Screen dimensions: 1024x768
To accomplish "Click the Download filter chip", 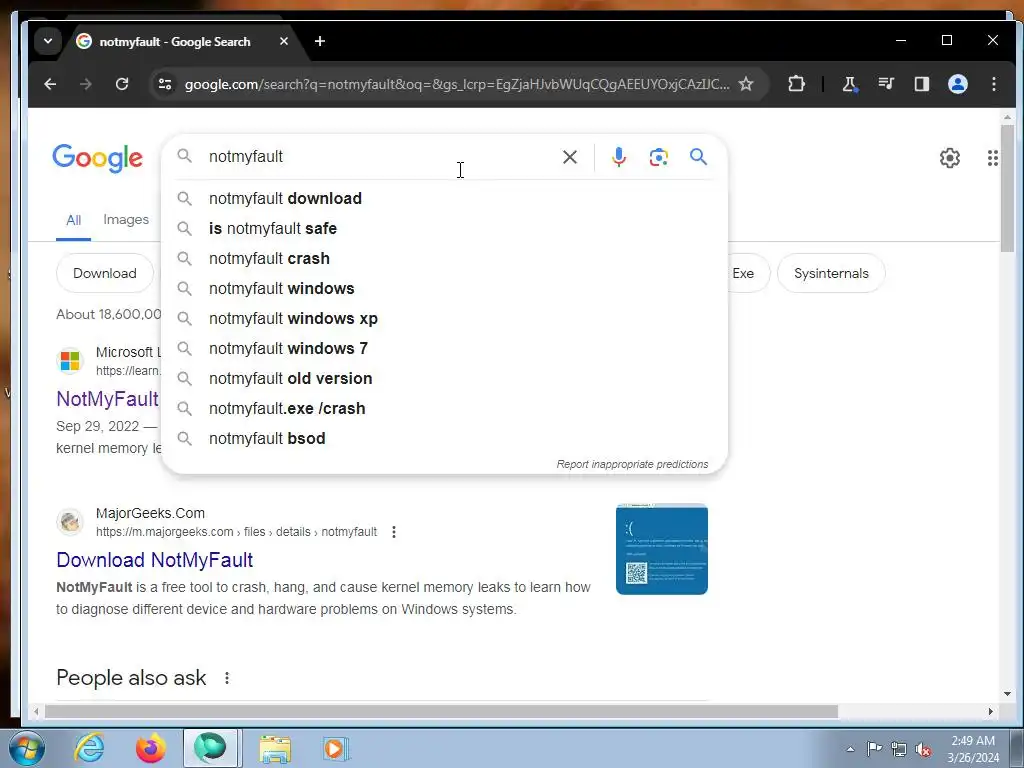I will point(104,273).
